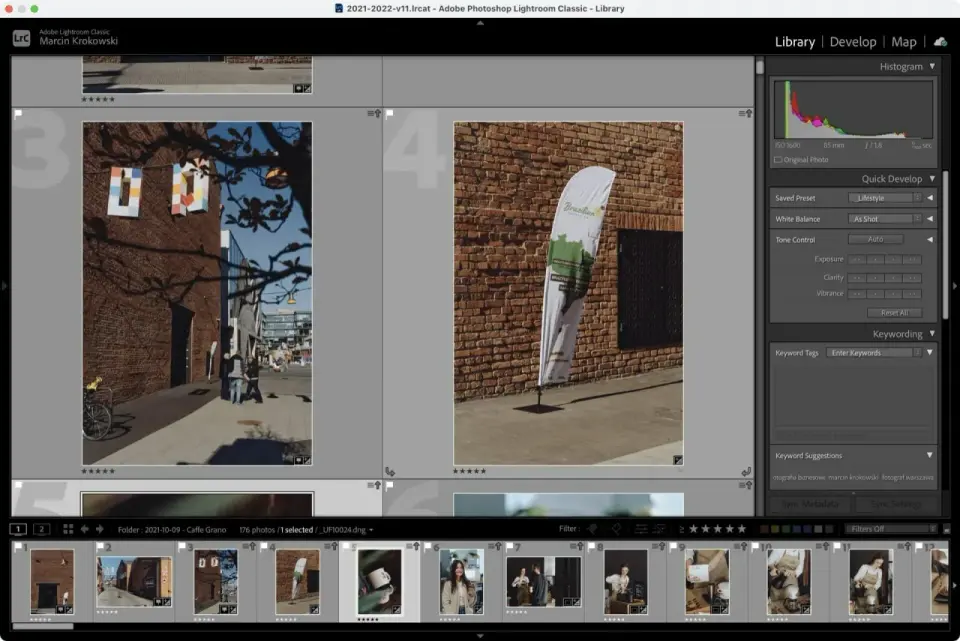This screenshot has height=641, width=960.
Task: Filter by the red color label swatch
Action: pyautogui.click(x=764, y=529)
